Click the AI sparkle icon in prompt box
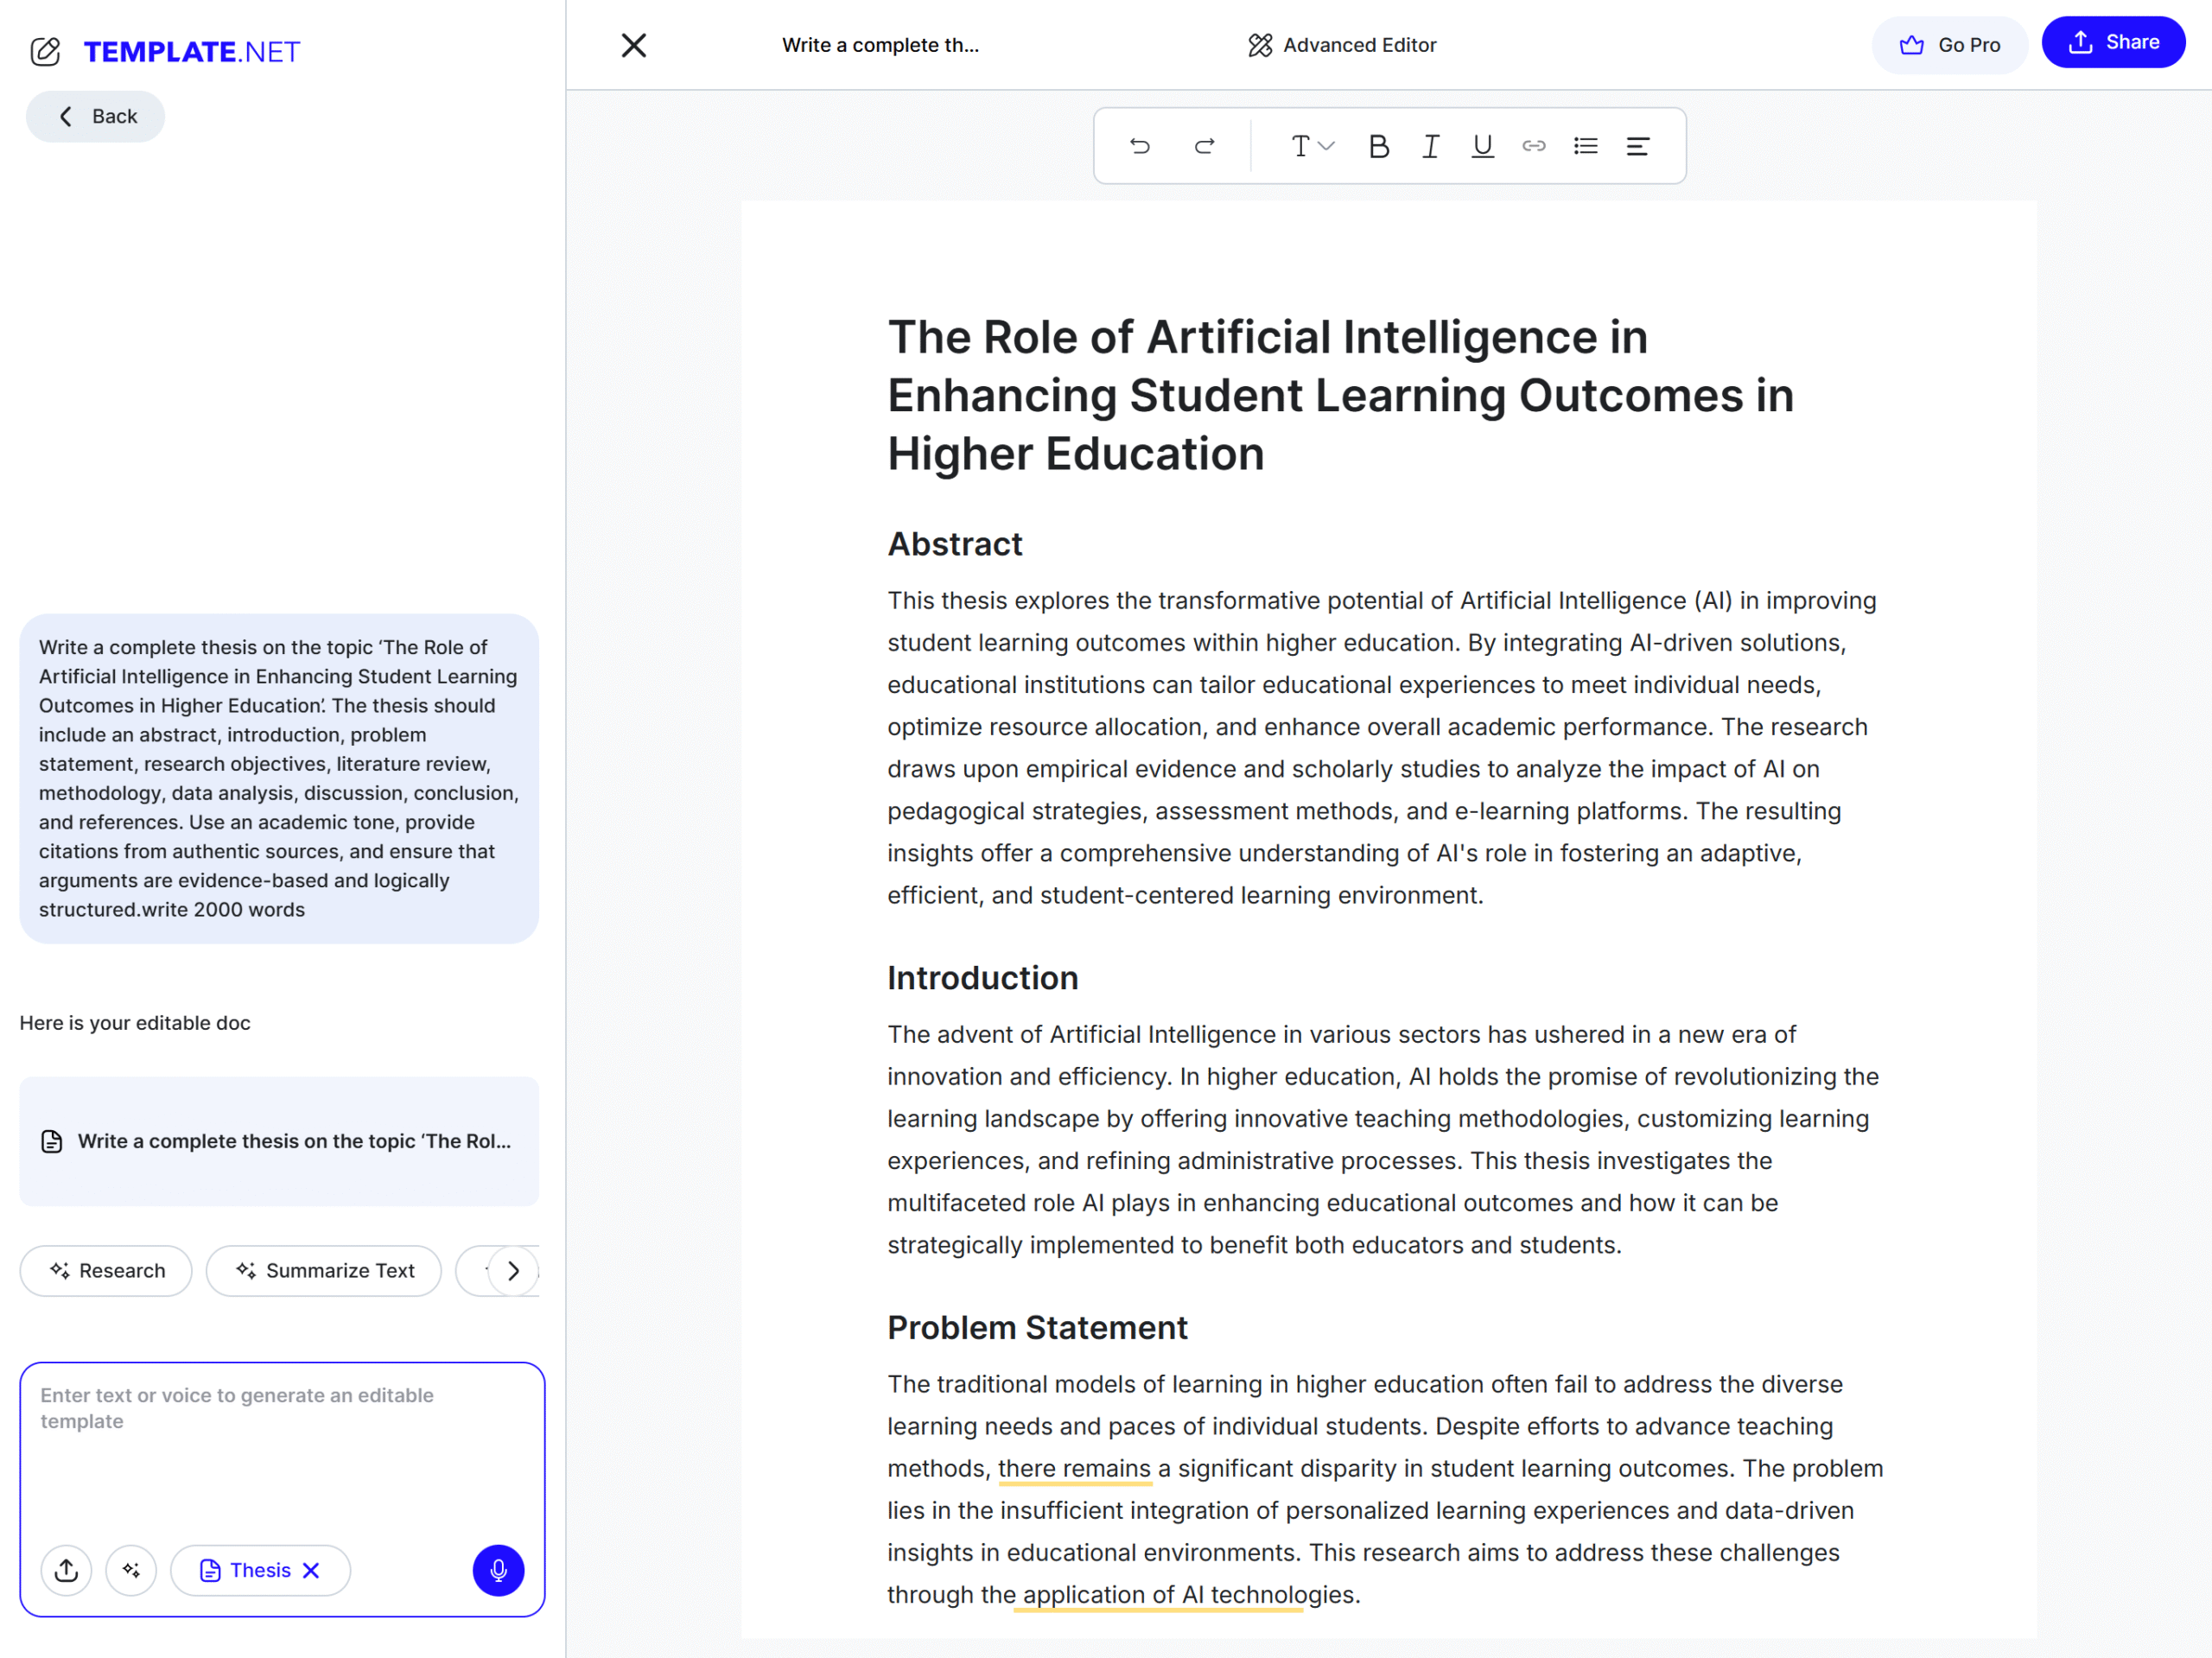Screen dimensions: 2212x1658 (x=131, y=1570)
